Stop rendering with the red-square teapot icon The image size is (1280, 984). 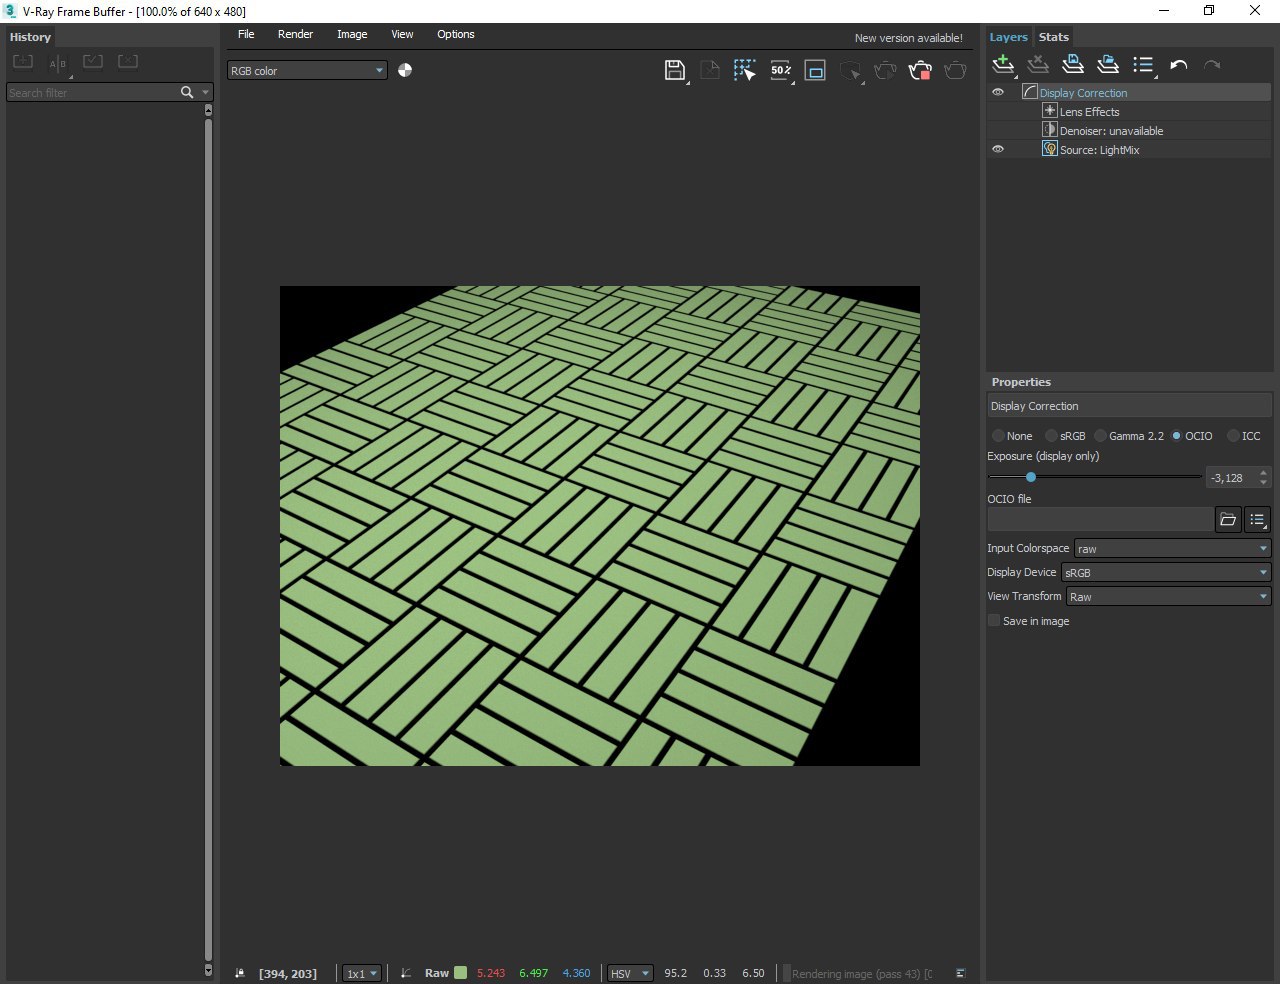point(920,70)
